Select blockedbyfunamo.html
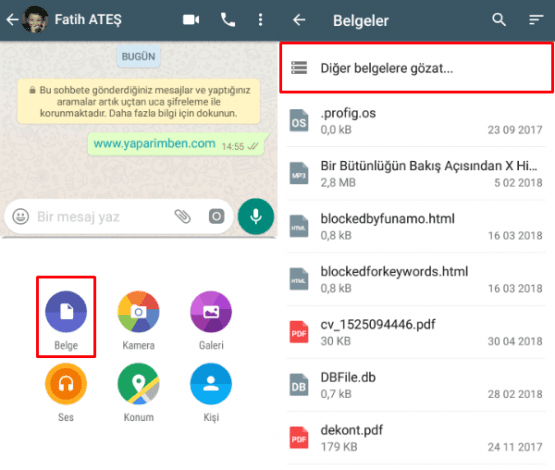Image resolution: width=555 pixels, height=470 pixels. click(x=416, y=226)
